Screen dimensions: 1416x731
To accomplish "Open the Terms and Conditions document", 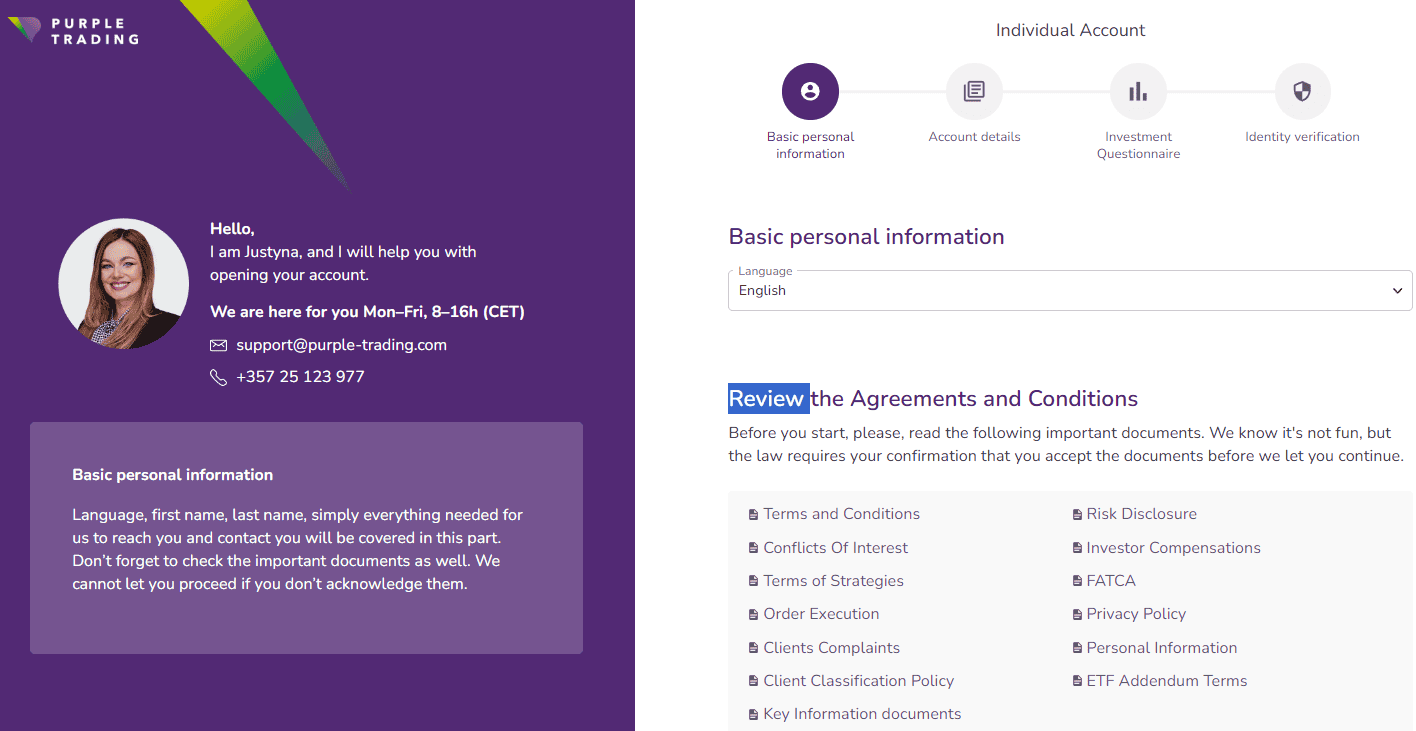I will click(x=841, y=513).
